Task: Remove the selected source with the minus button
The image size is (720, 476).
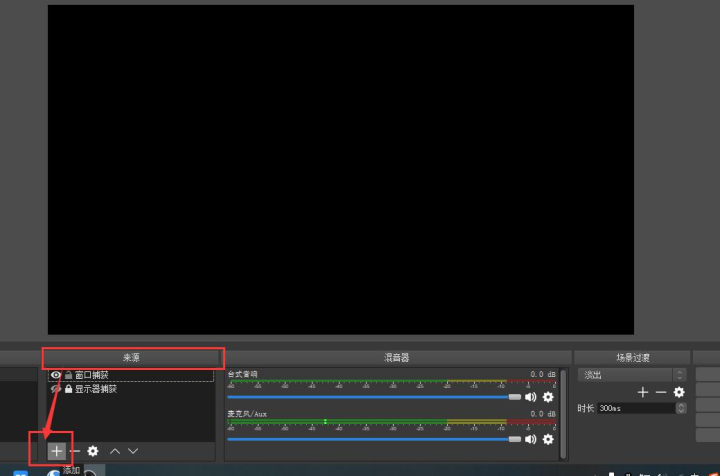Action: pos(75,451)
